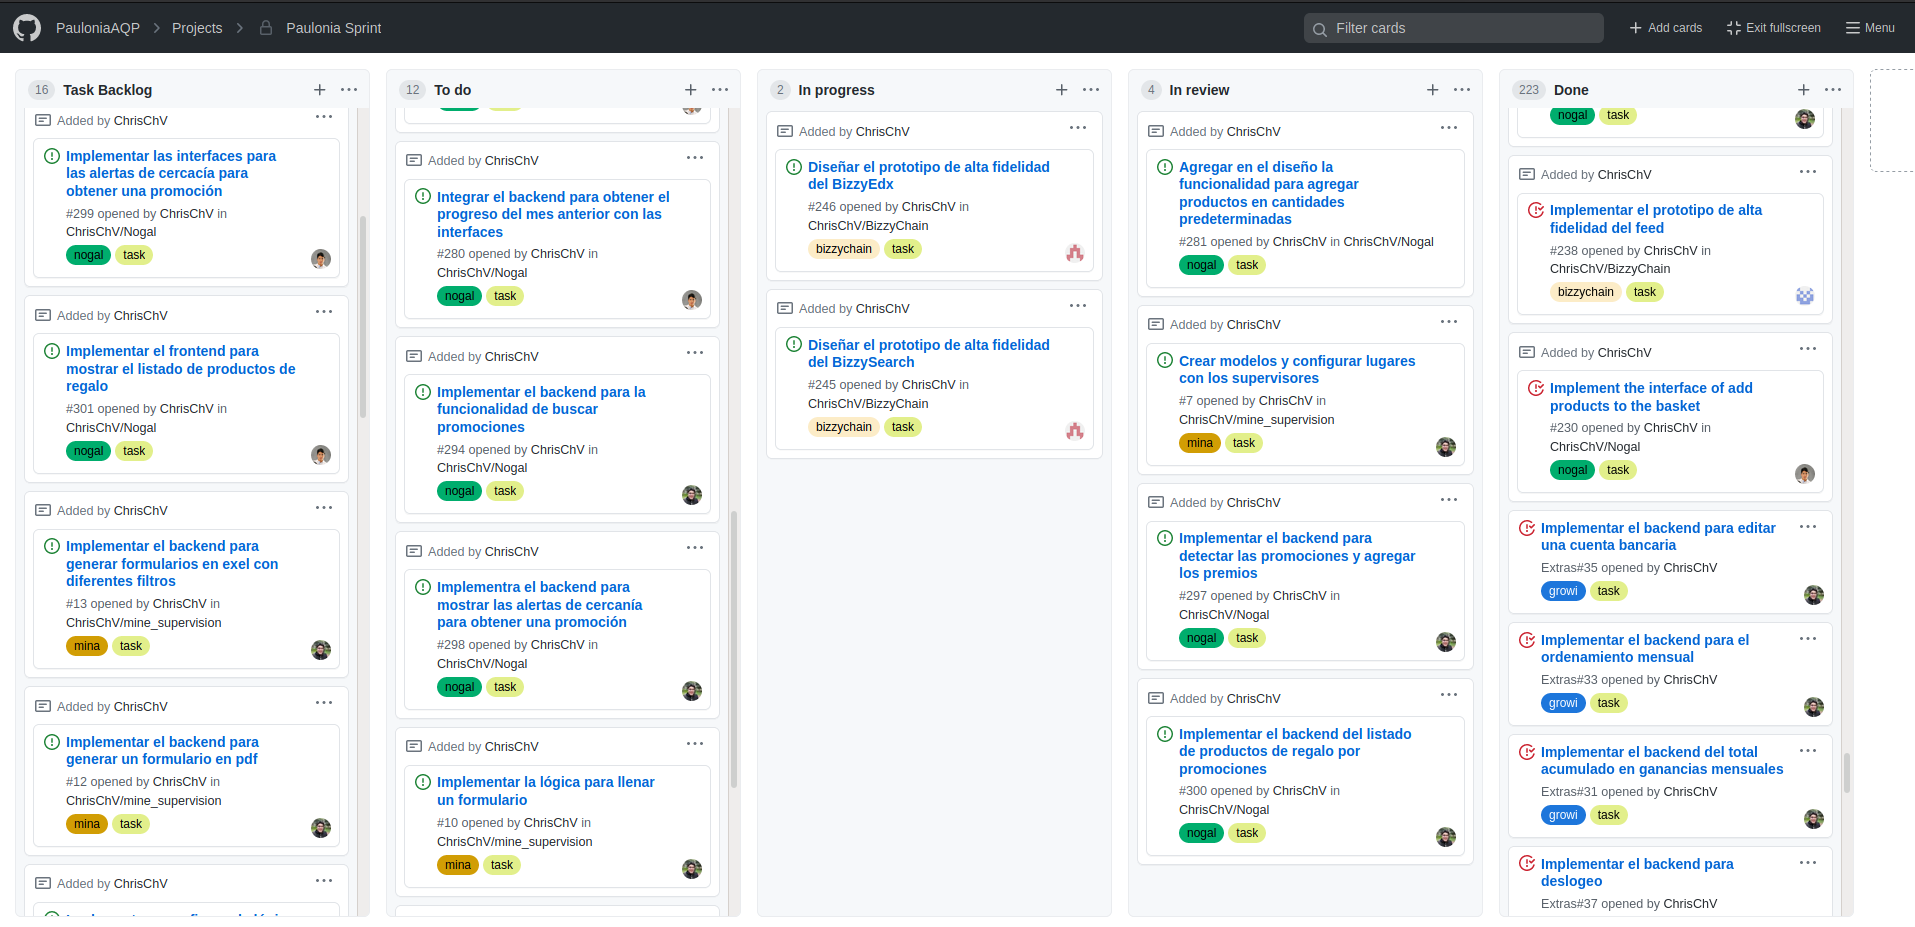The height and width of the screenshot is (927, 1915).
Task: Open card menu for issue #281 card
Action: click(1449, 128)
